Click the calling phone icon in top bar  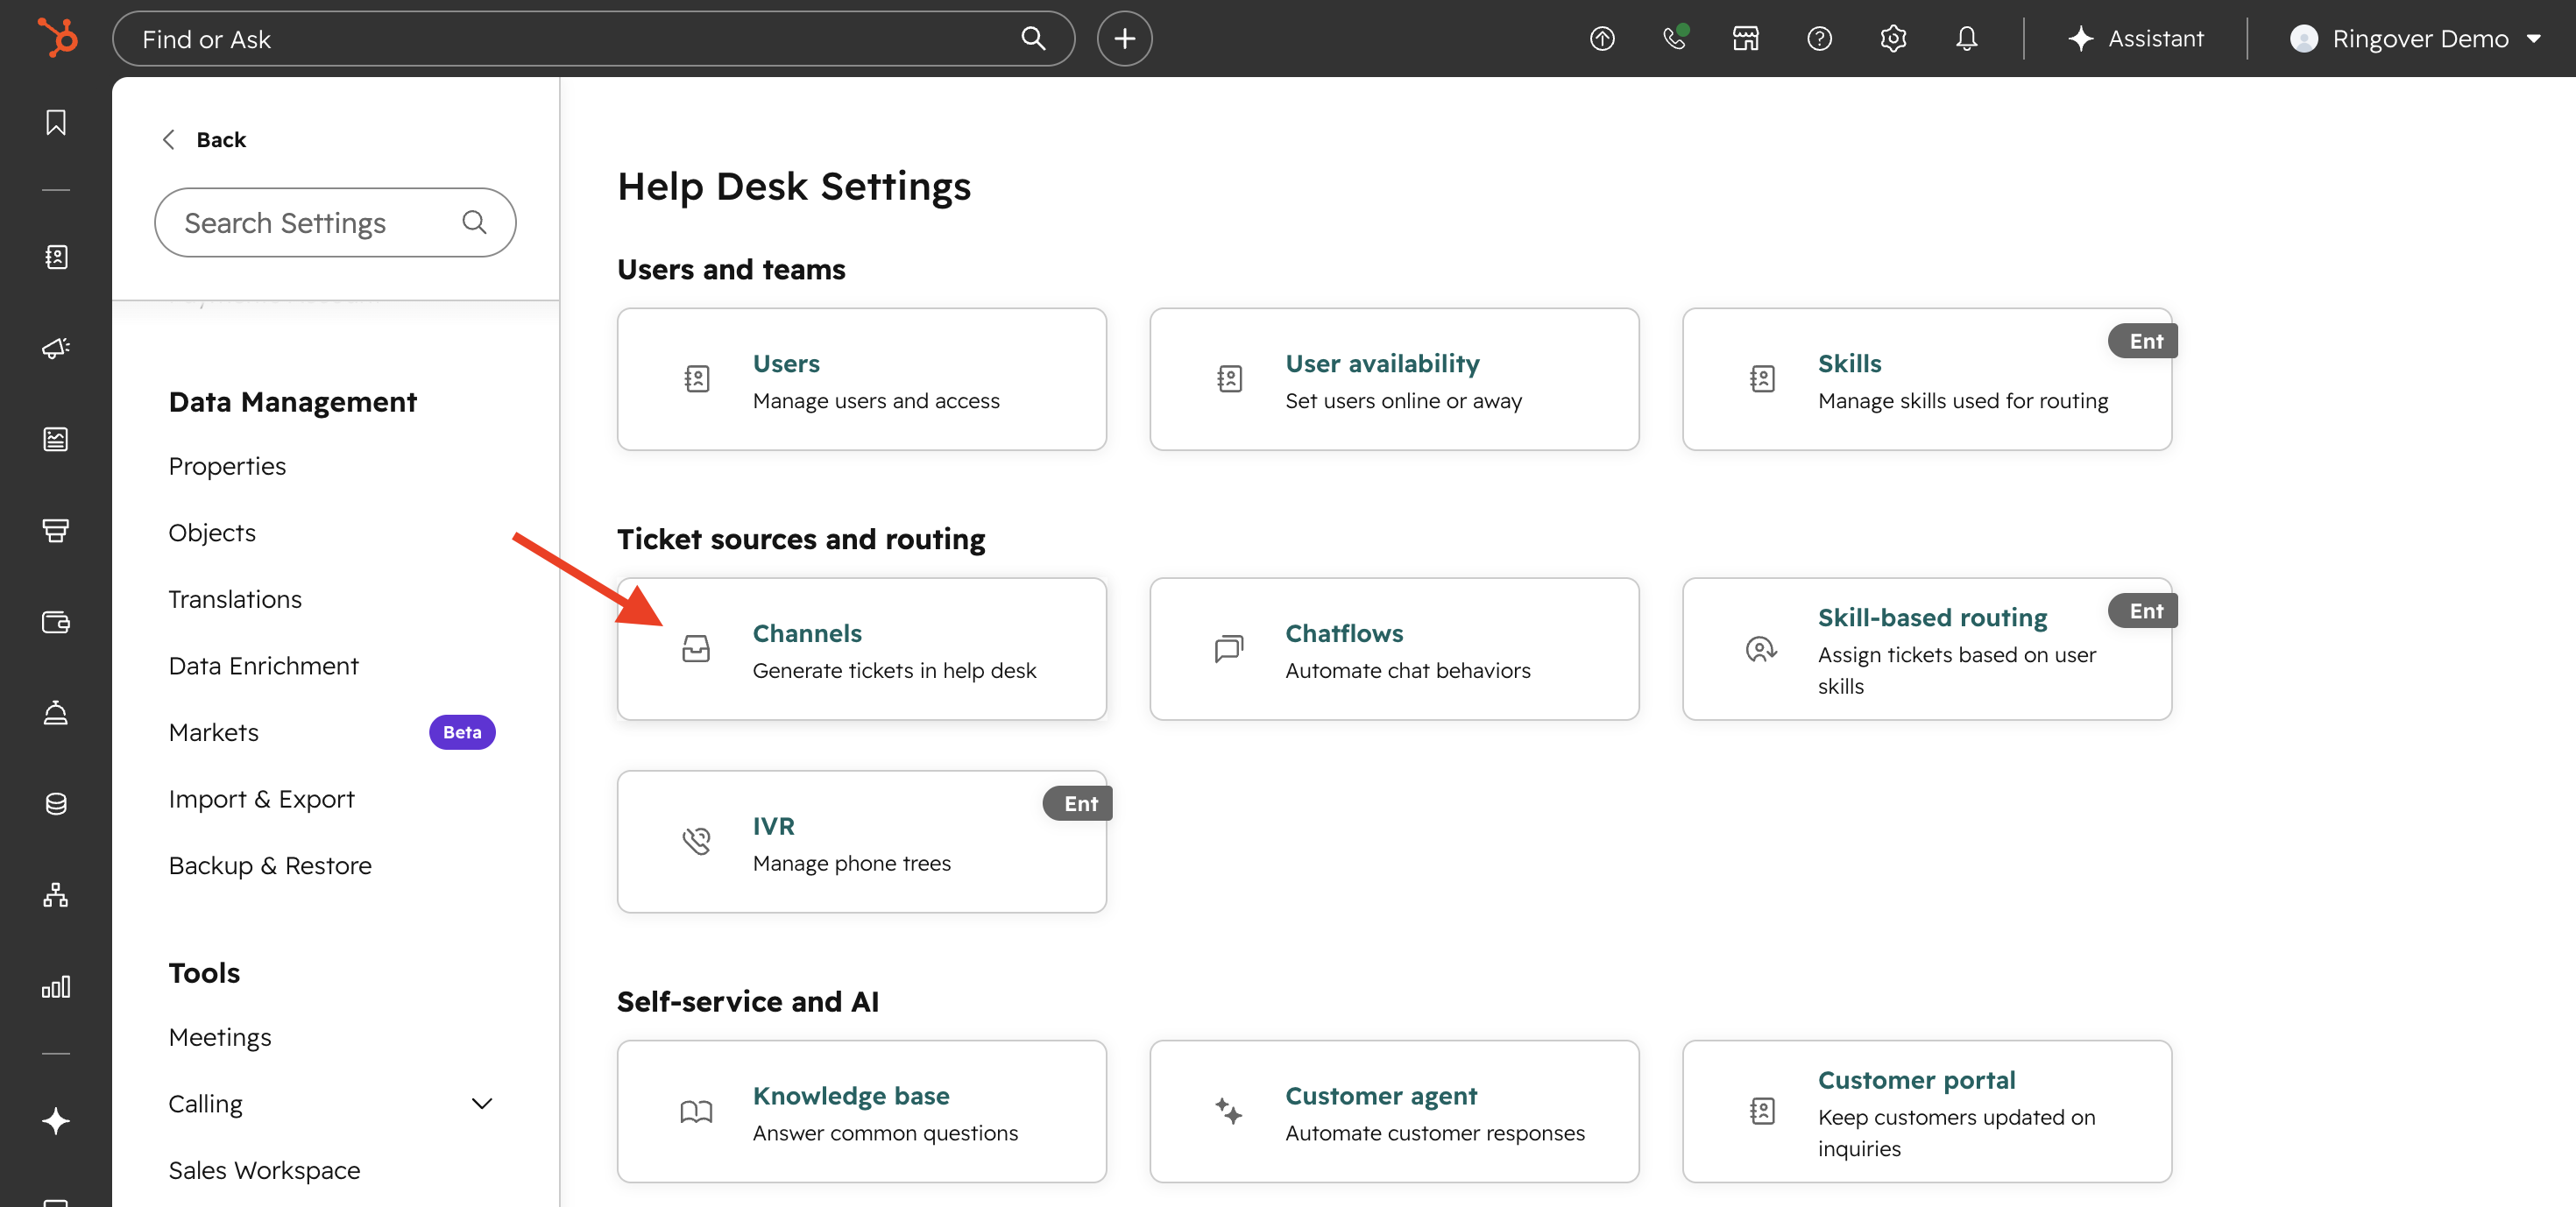tap(1674, 38)
